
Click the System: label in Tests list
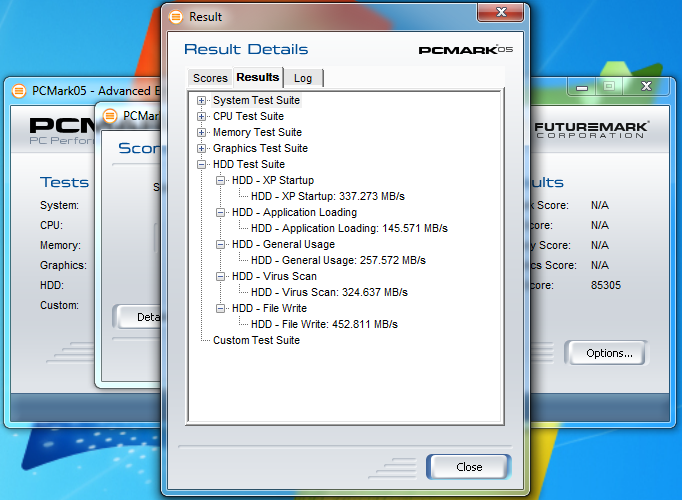[59, 205]
